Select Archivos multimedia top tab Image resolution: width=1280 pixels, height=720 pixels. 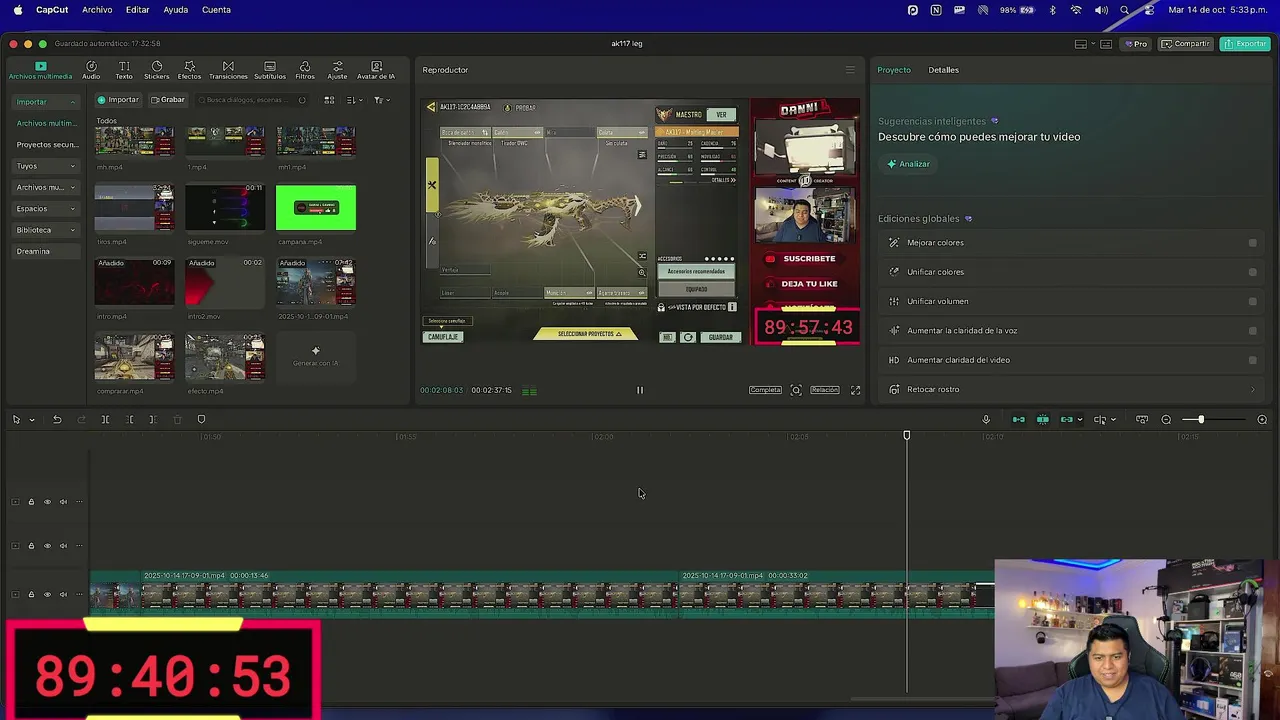point(40,70)
